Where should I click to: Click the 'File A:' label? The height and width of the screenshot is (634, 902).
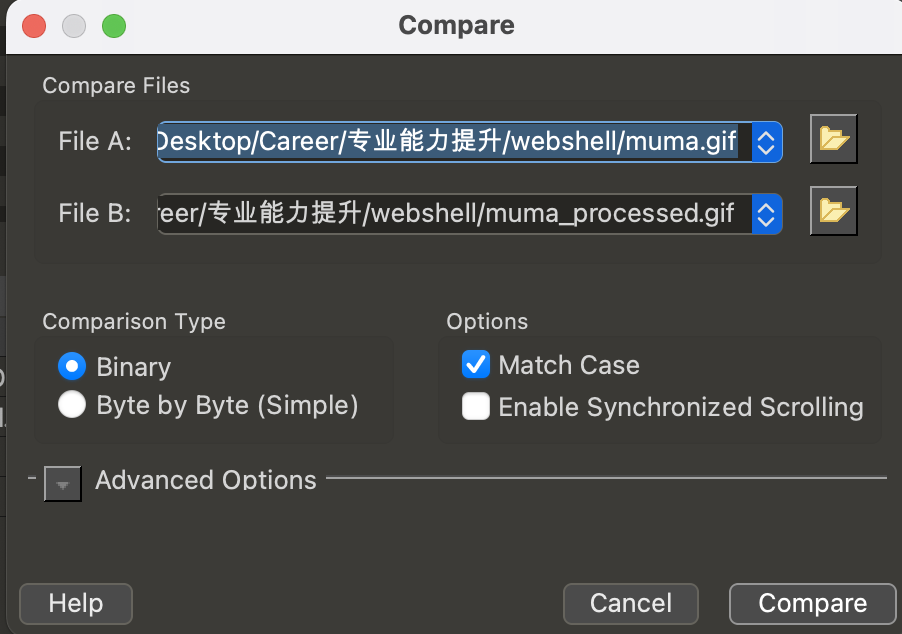pyautogui.click(x=95, y=142)
